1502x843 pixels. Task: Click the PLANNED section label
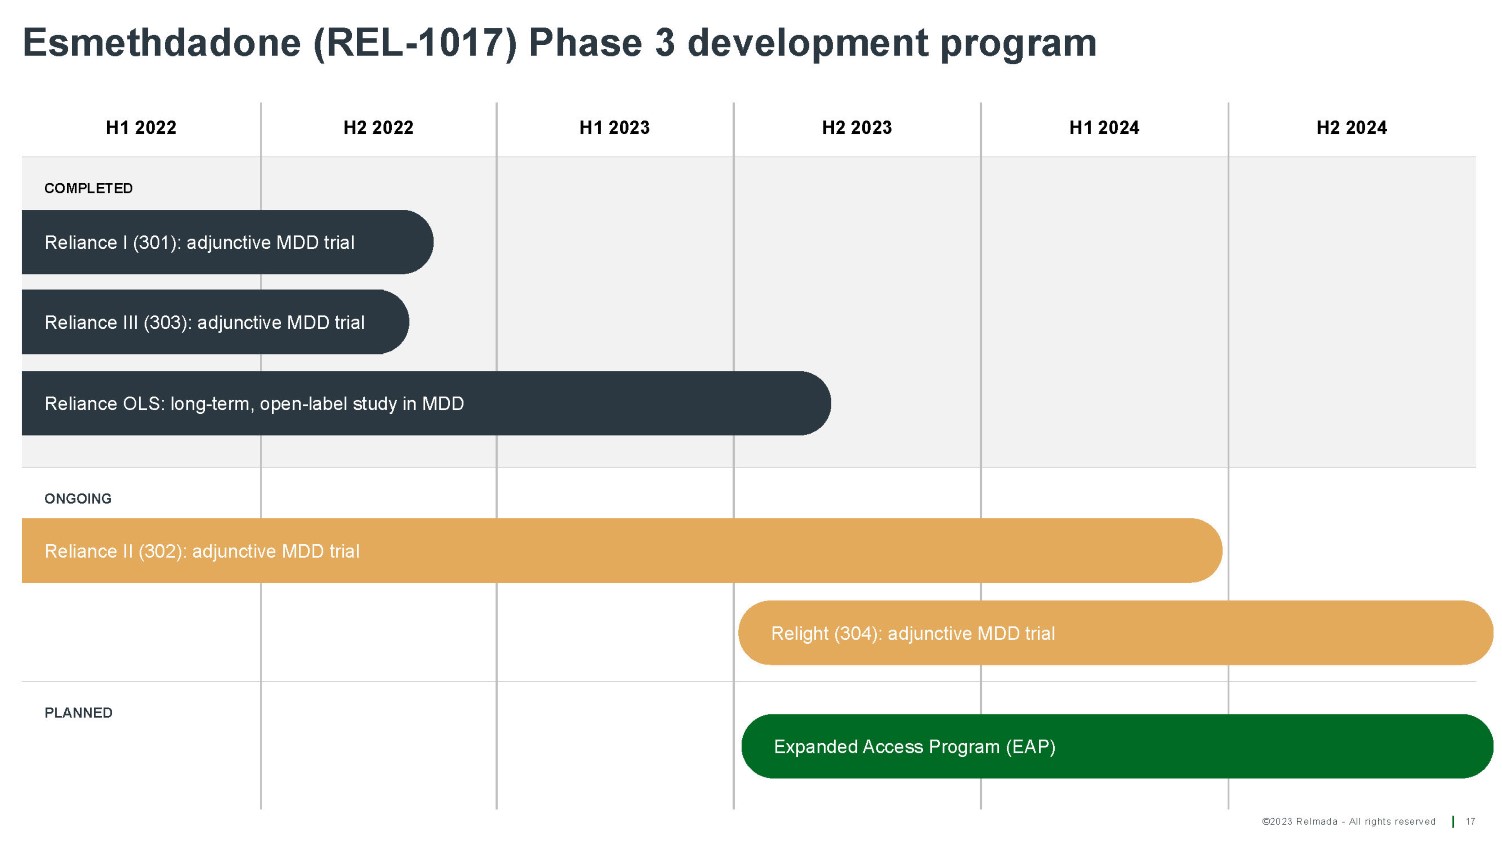[x=78, y=713]
